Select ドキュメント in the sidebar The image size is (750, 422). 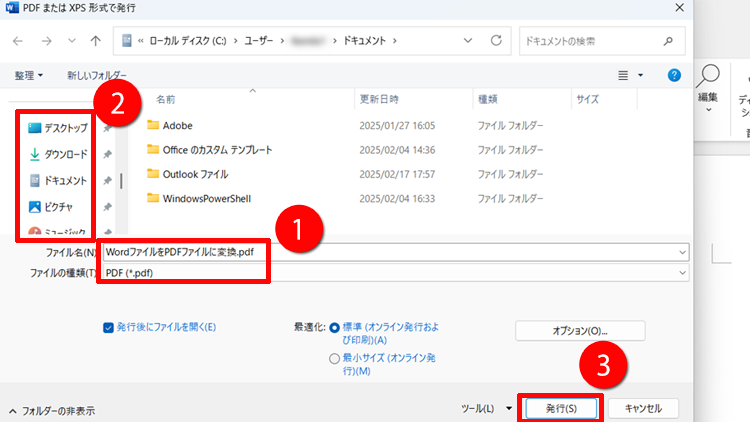coord(57,180)
